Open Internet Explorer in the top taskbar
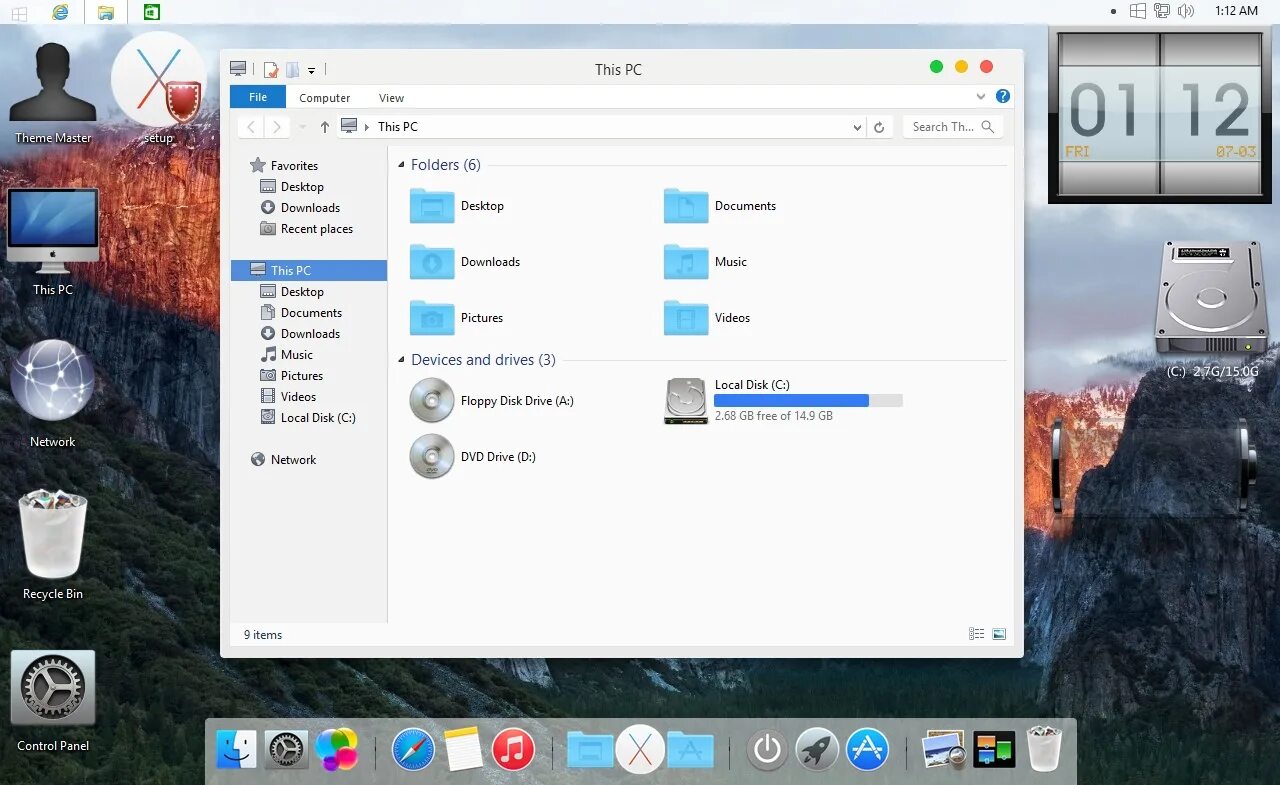The width and height of the screenshot is (1280, 785). click(x=61, y=12)
